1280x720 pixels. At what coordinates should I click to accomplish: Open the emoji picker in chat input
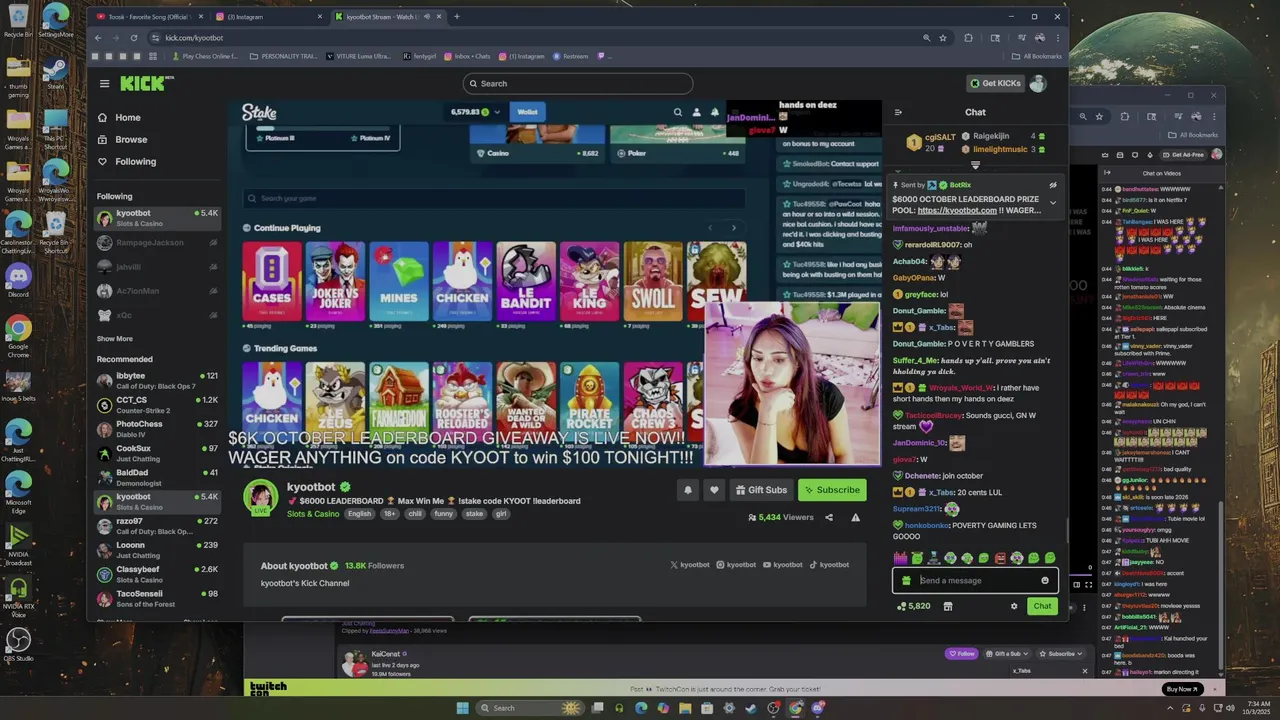1045,580
